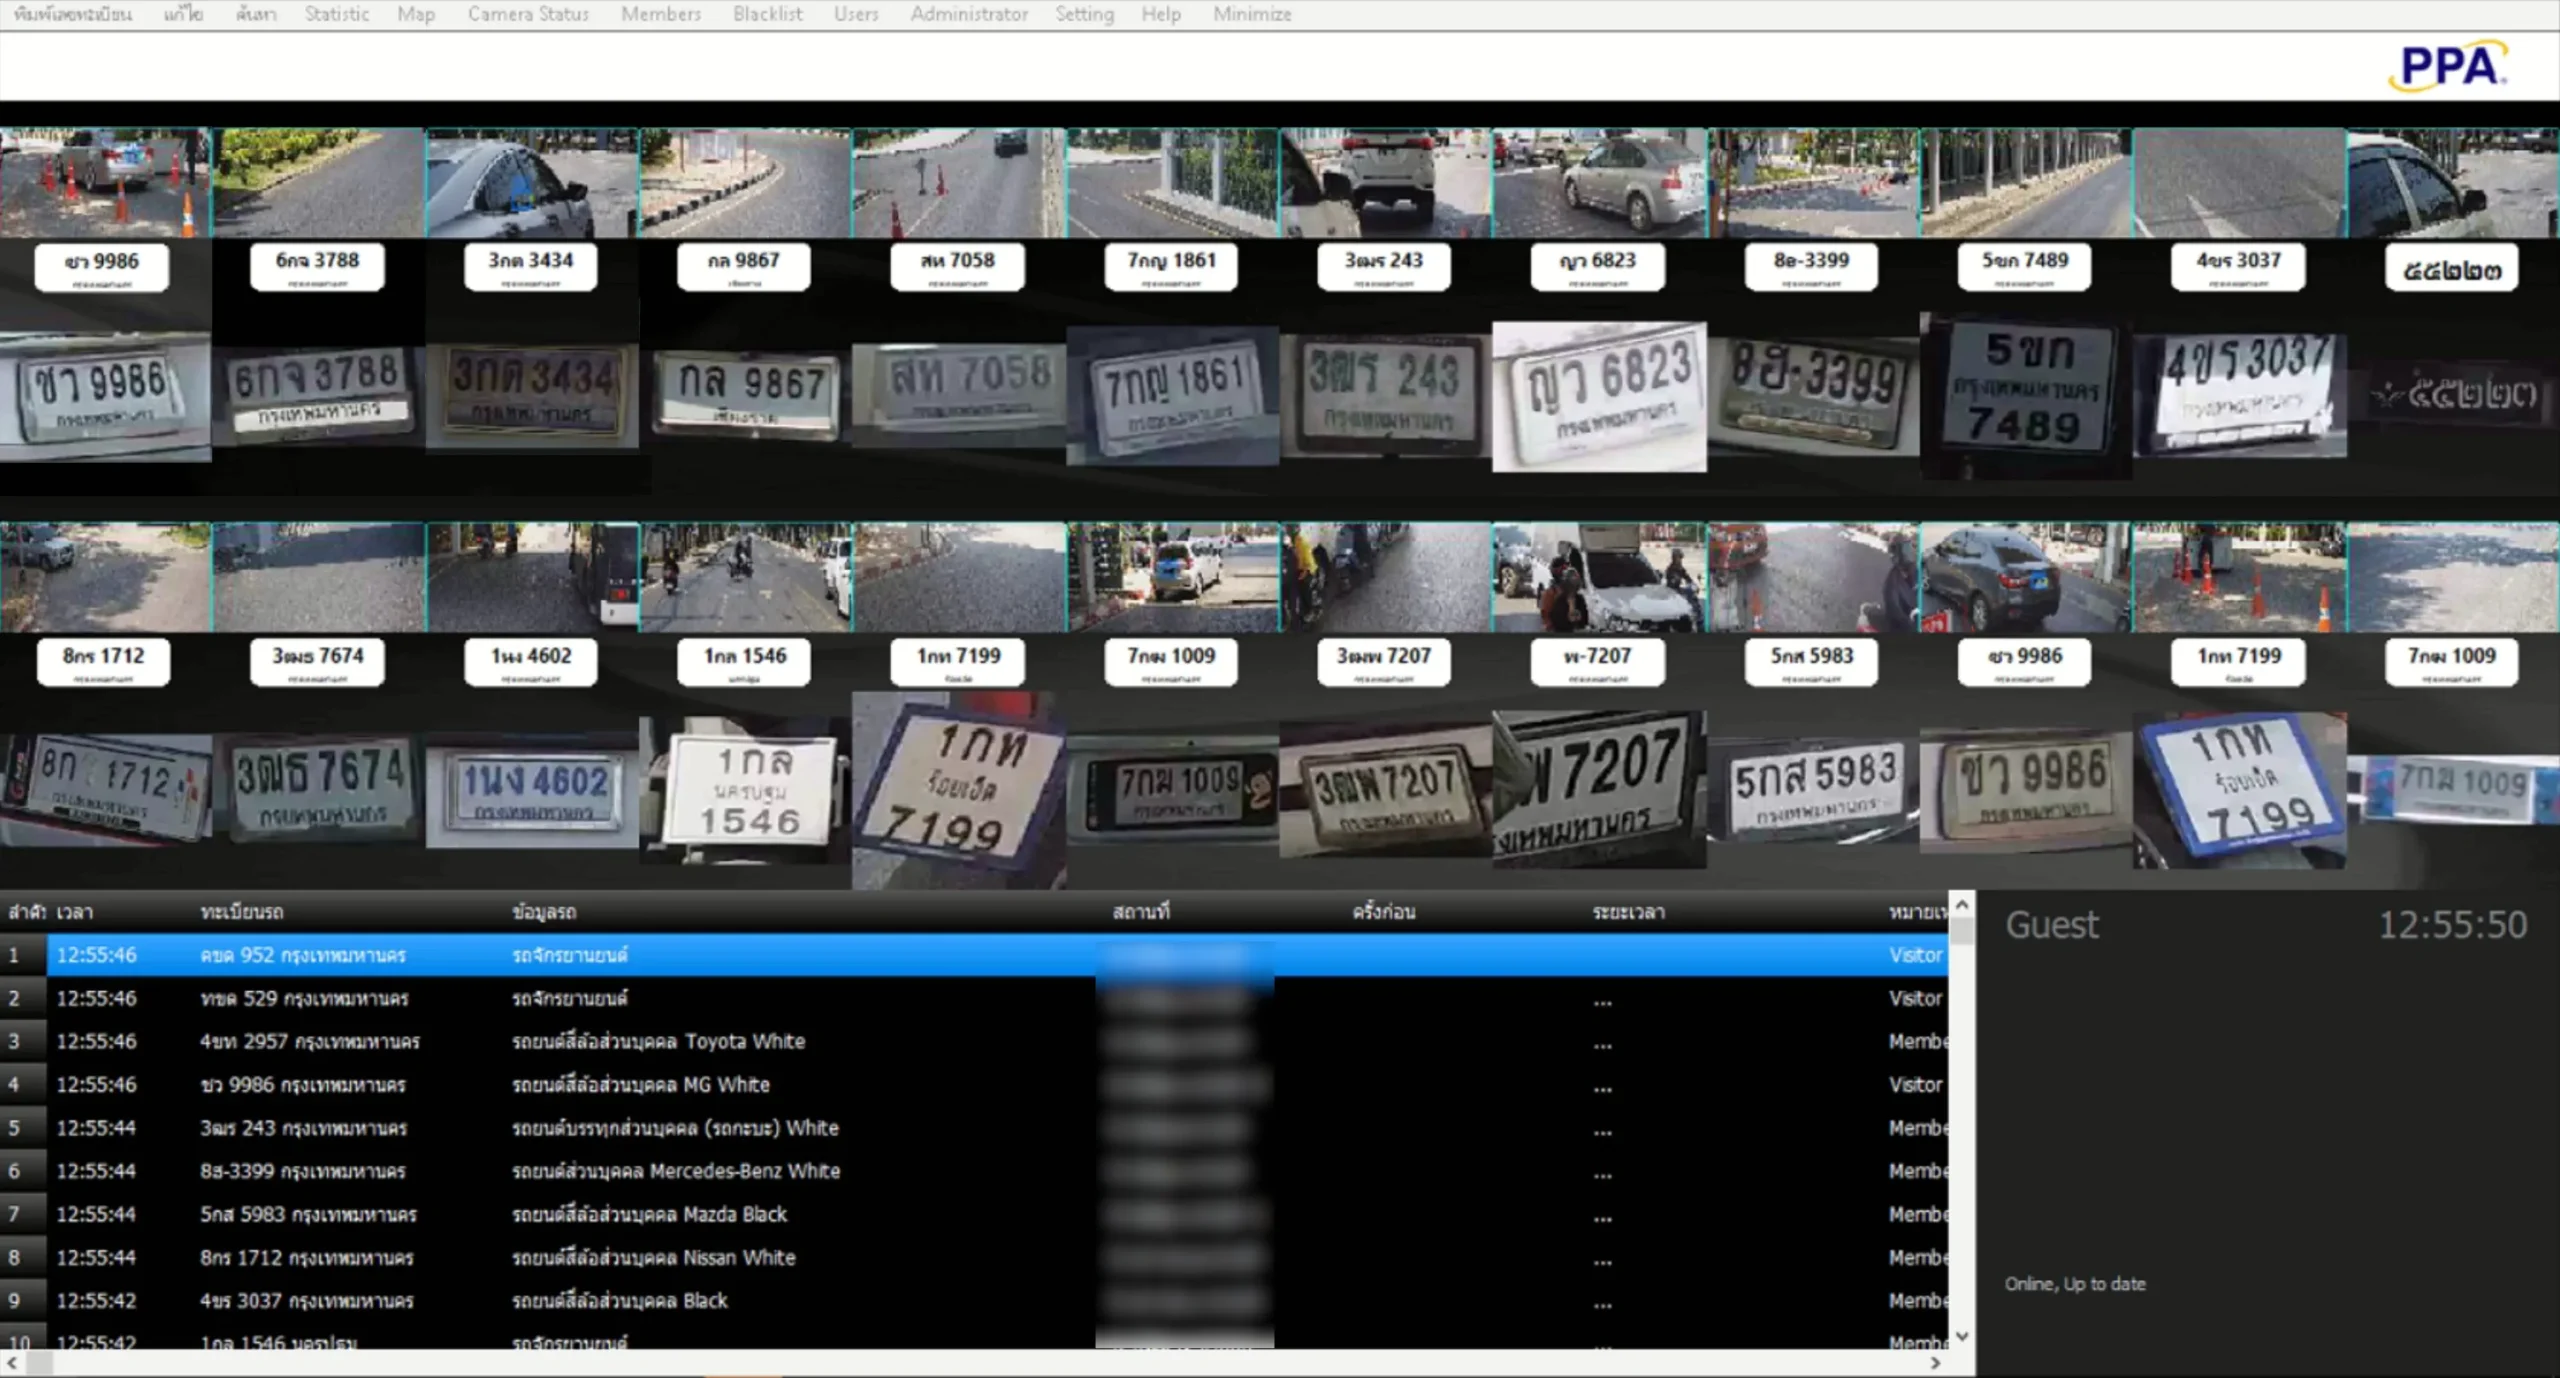
Task: Click the horizontal scrollbar left arrow
Action: pyautogui.click(x=12, y=1362)
